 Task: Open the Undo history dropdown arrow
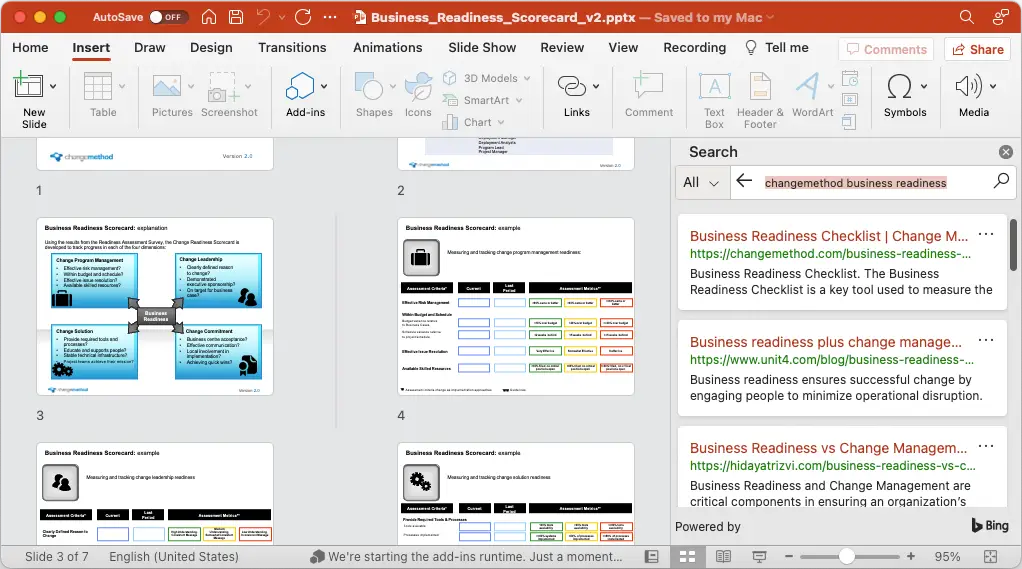click(x=282, y=18)
